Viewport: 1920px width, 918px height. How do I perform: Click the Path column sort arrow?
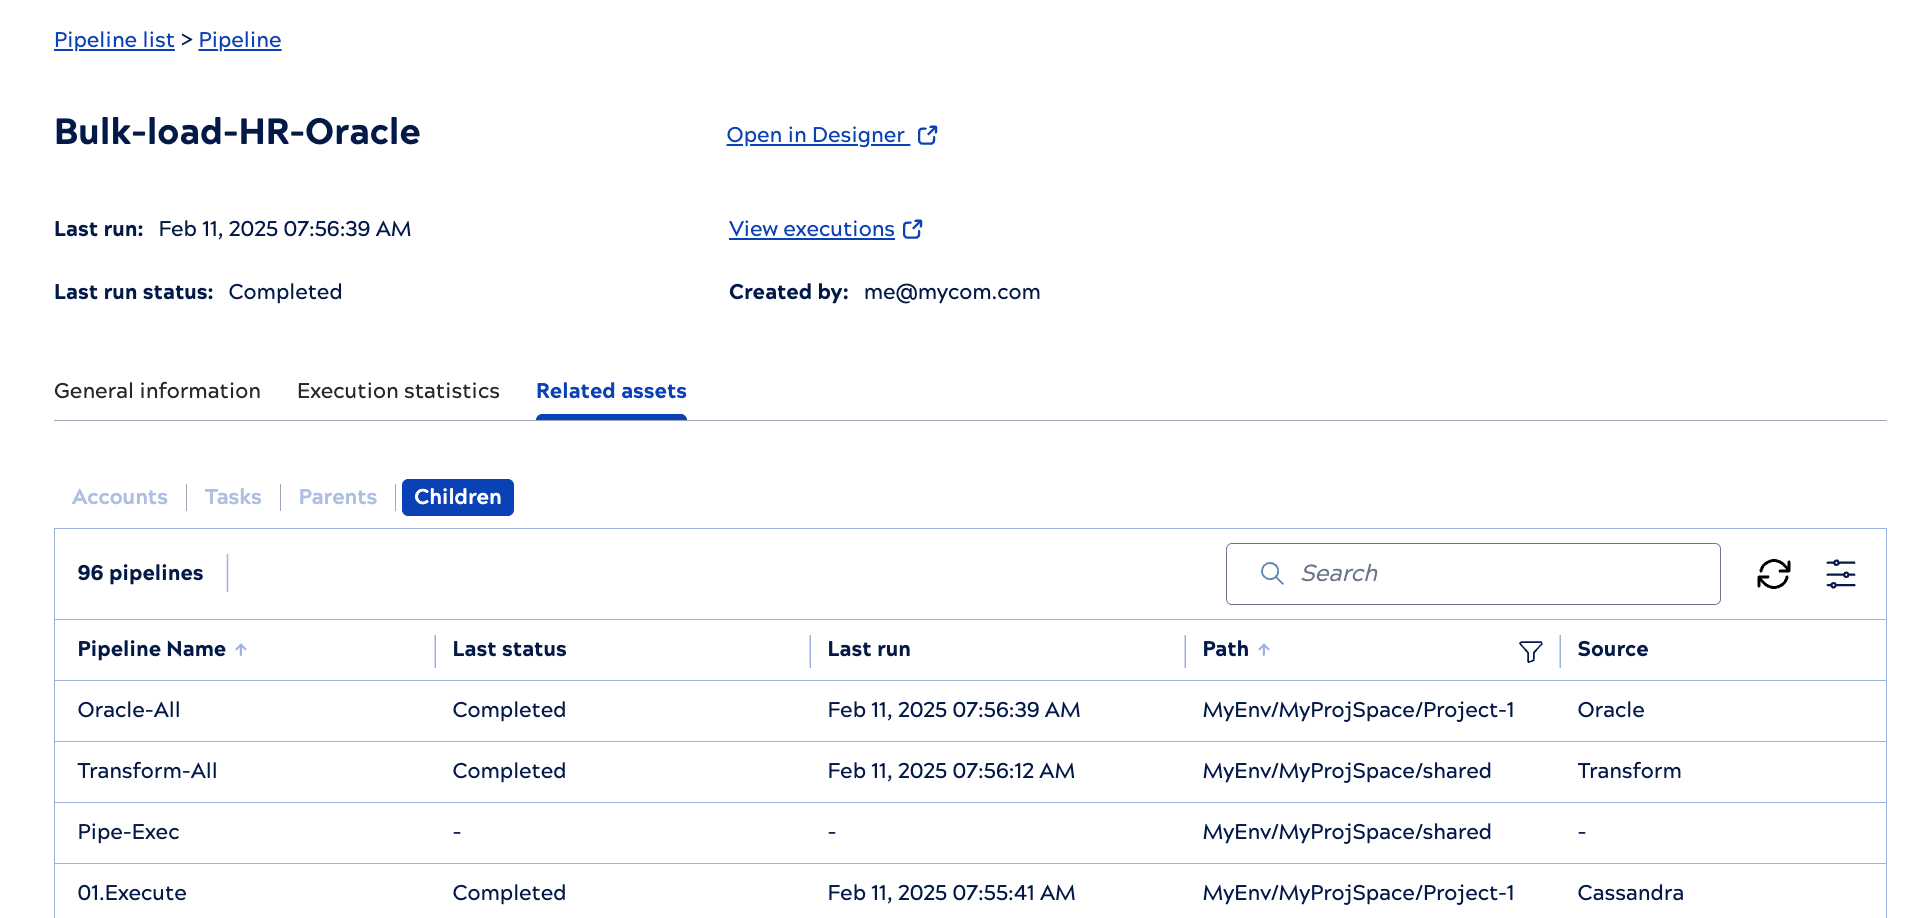click(x=1264, y=650)
